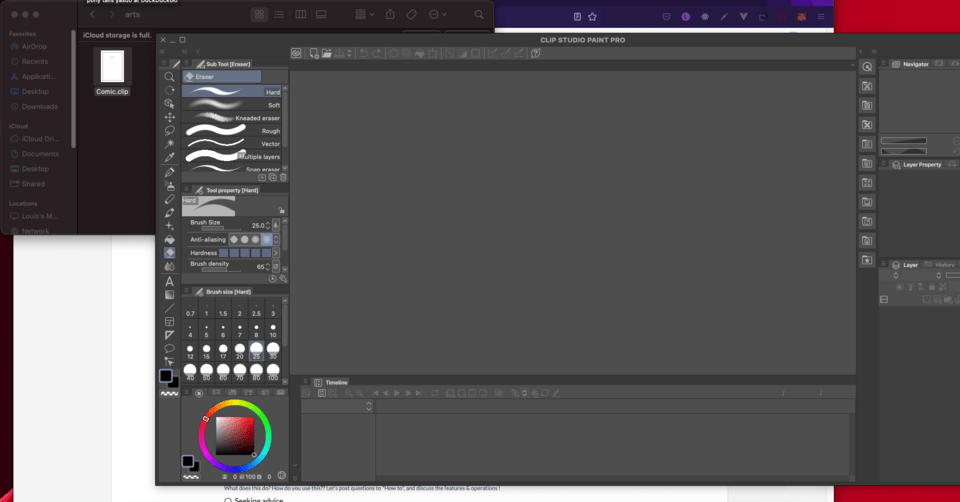The height and width of the screenshot is (502, 960).
Task: Choose the Eyedropper tool
Action: coord(170,158)
